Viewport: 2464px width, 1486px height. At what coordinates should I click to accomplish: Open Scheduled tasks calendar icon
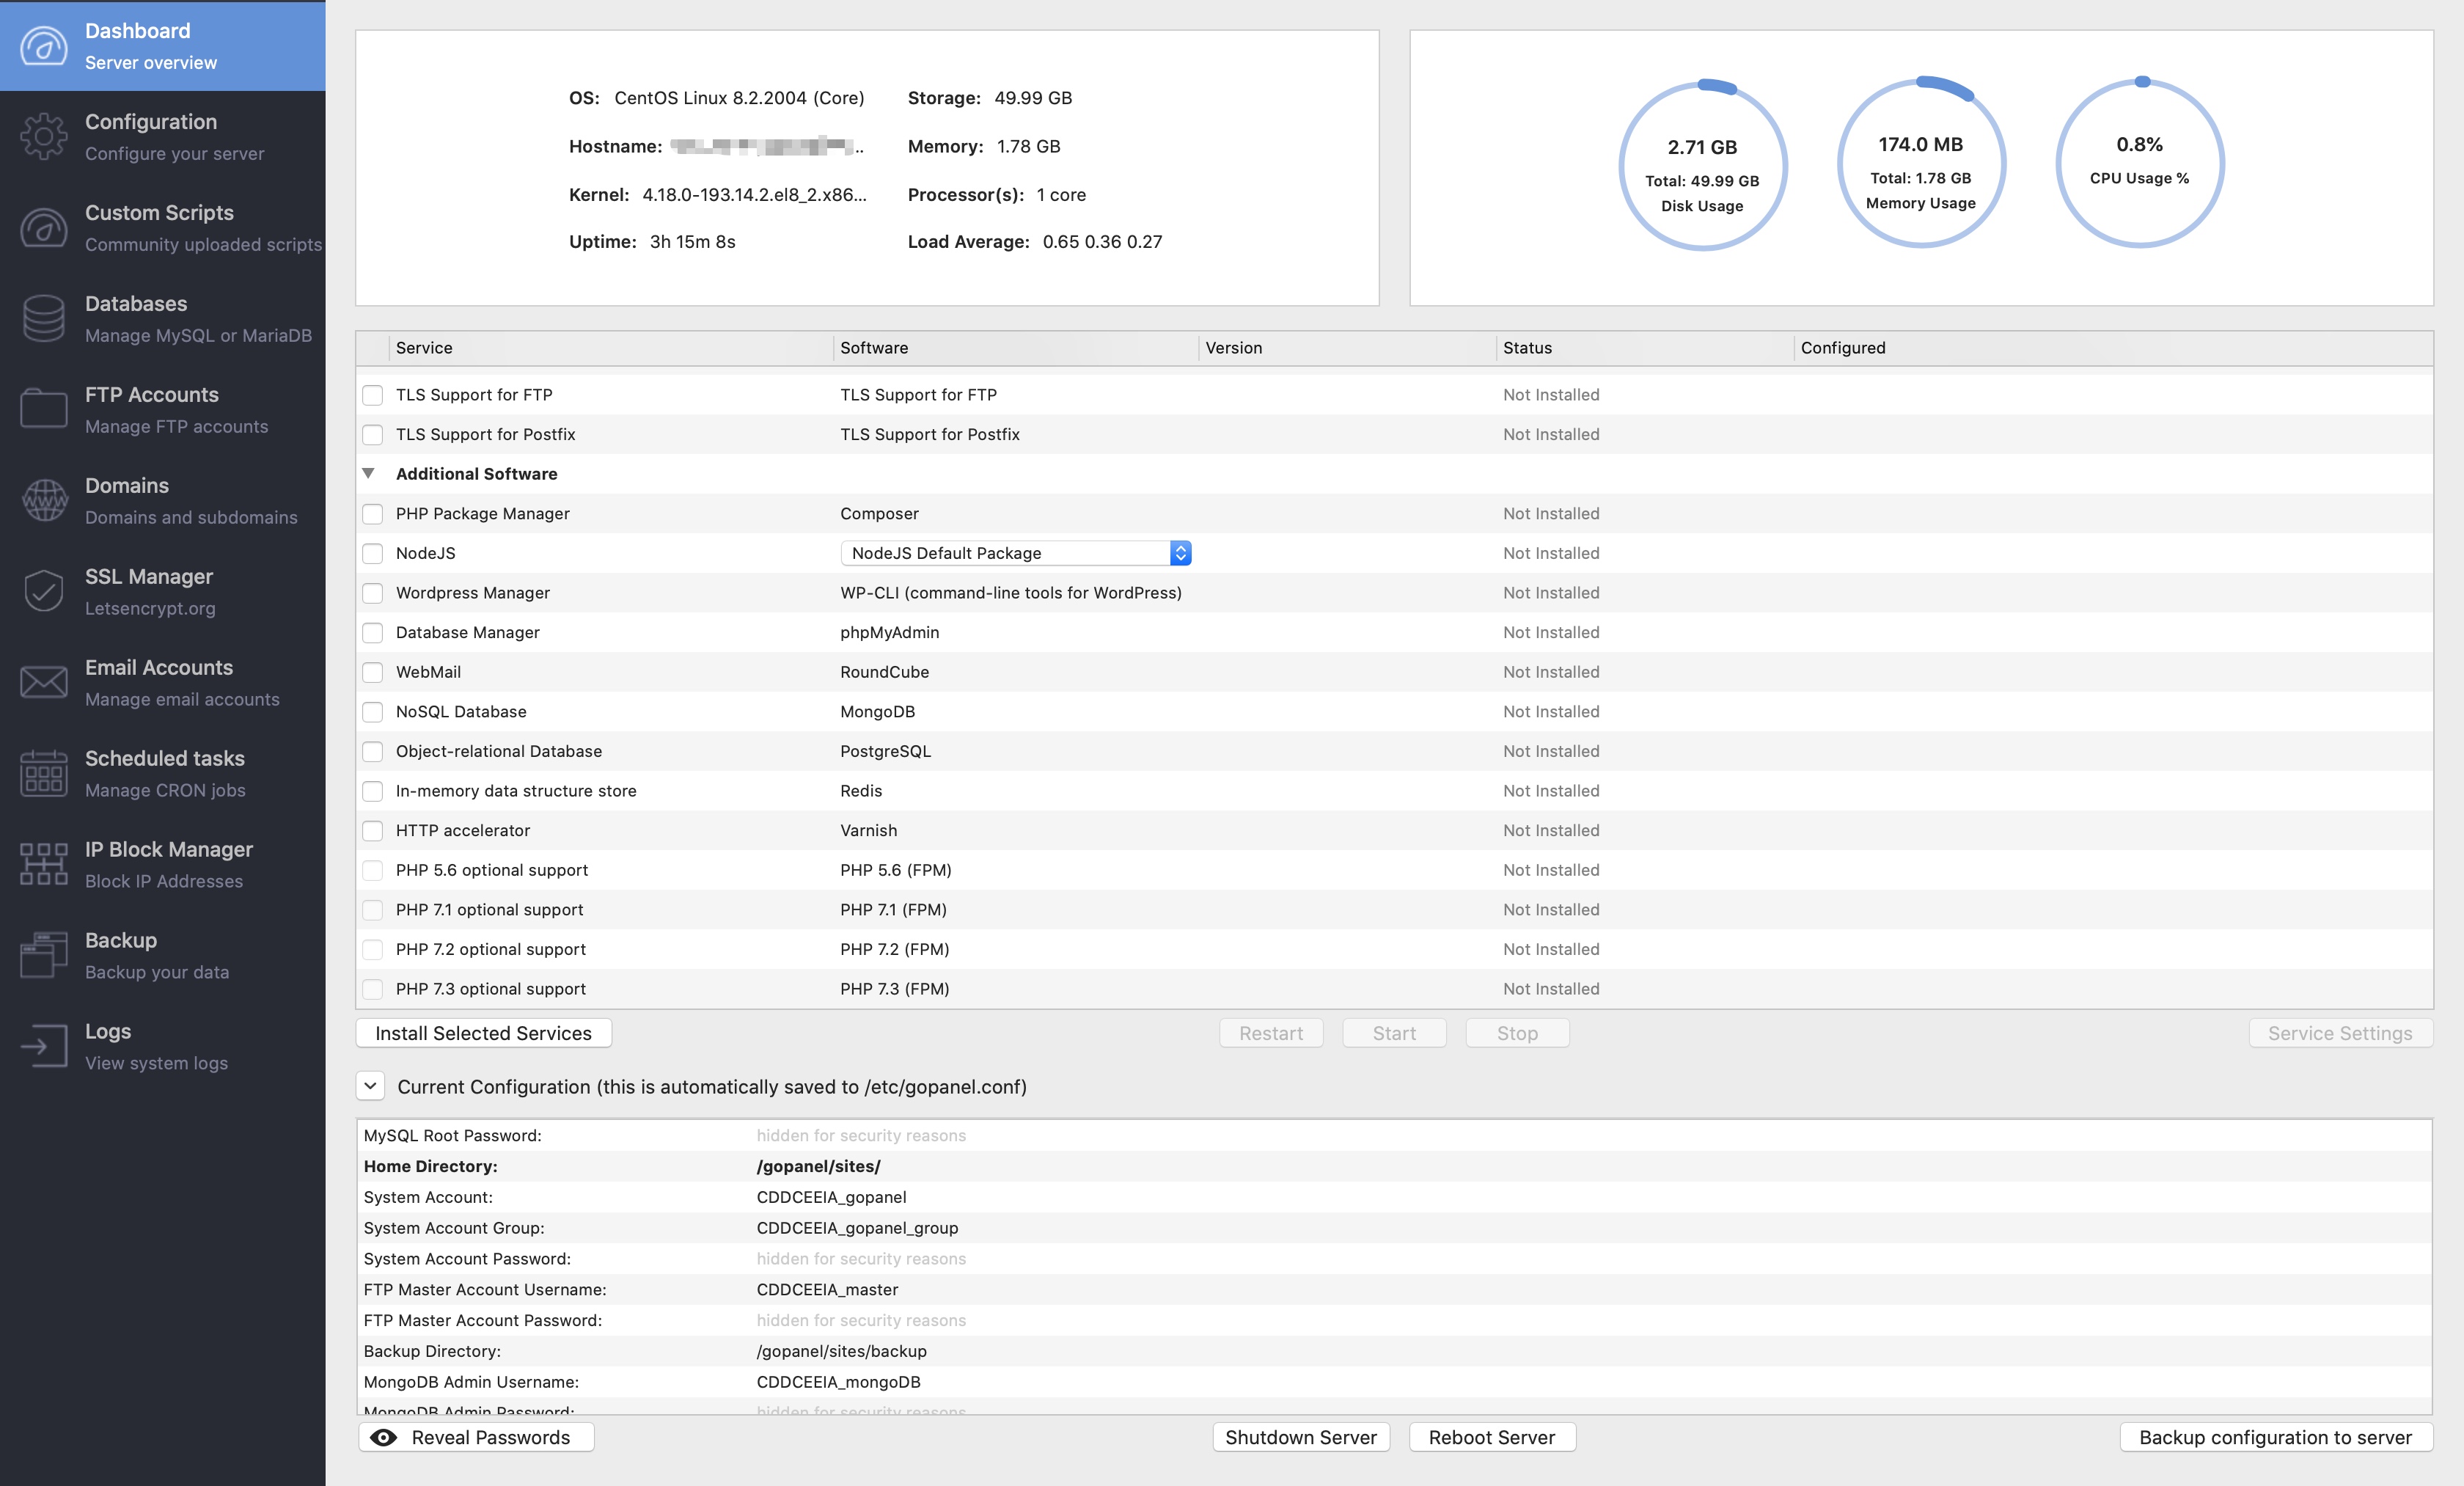(44, 773)
